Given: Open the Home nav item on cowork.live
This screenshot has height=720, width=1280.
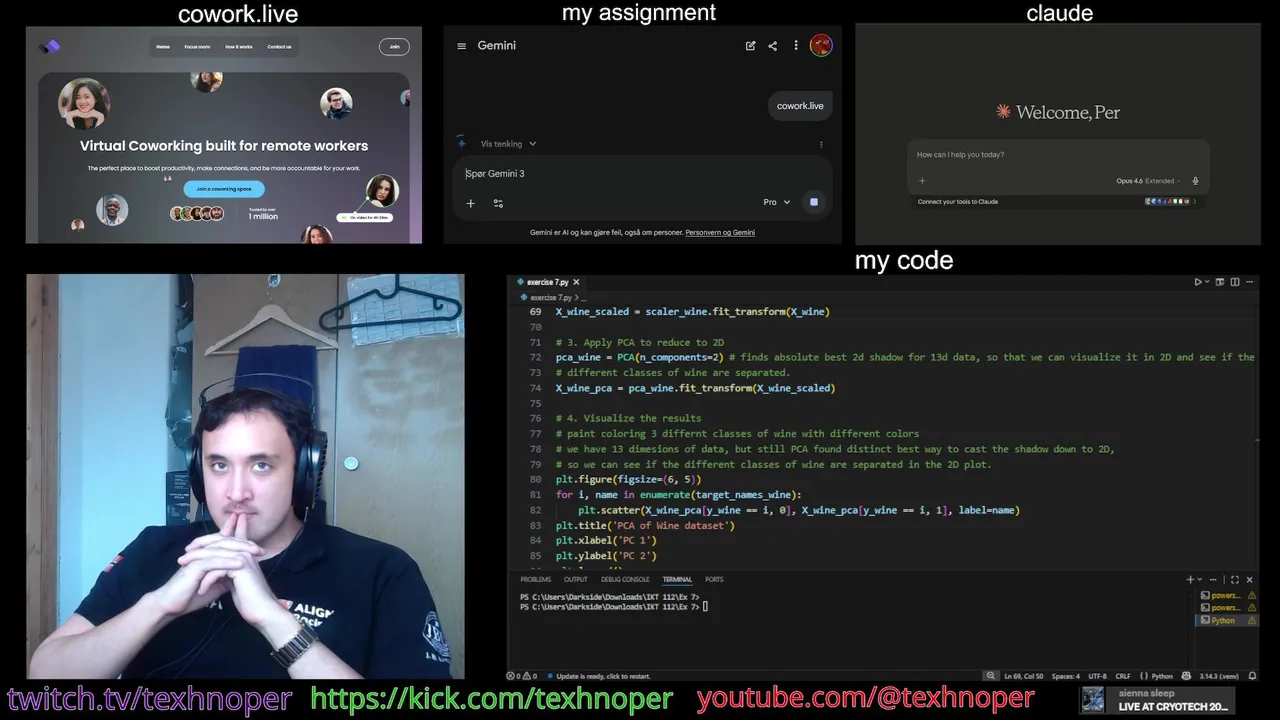Looking at the screenshot, I should [163, 46].
